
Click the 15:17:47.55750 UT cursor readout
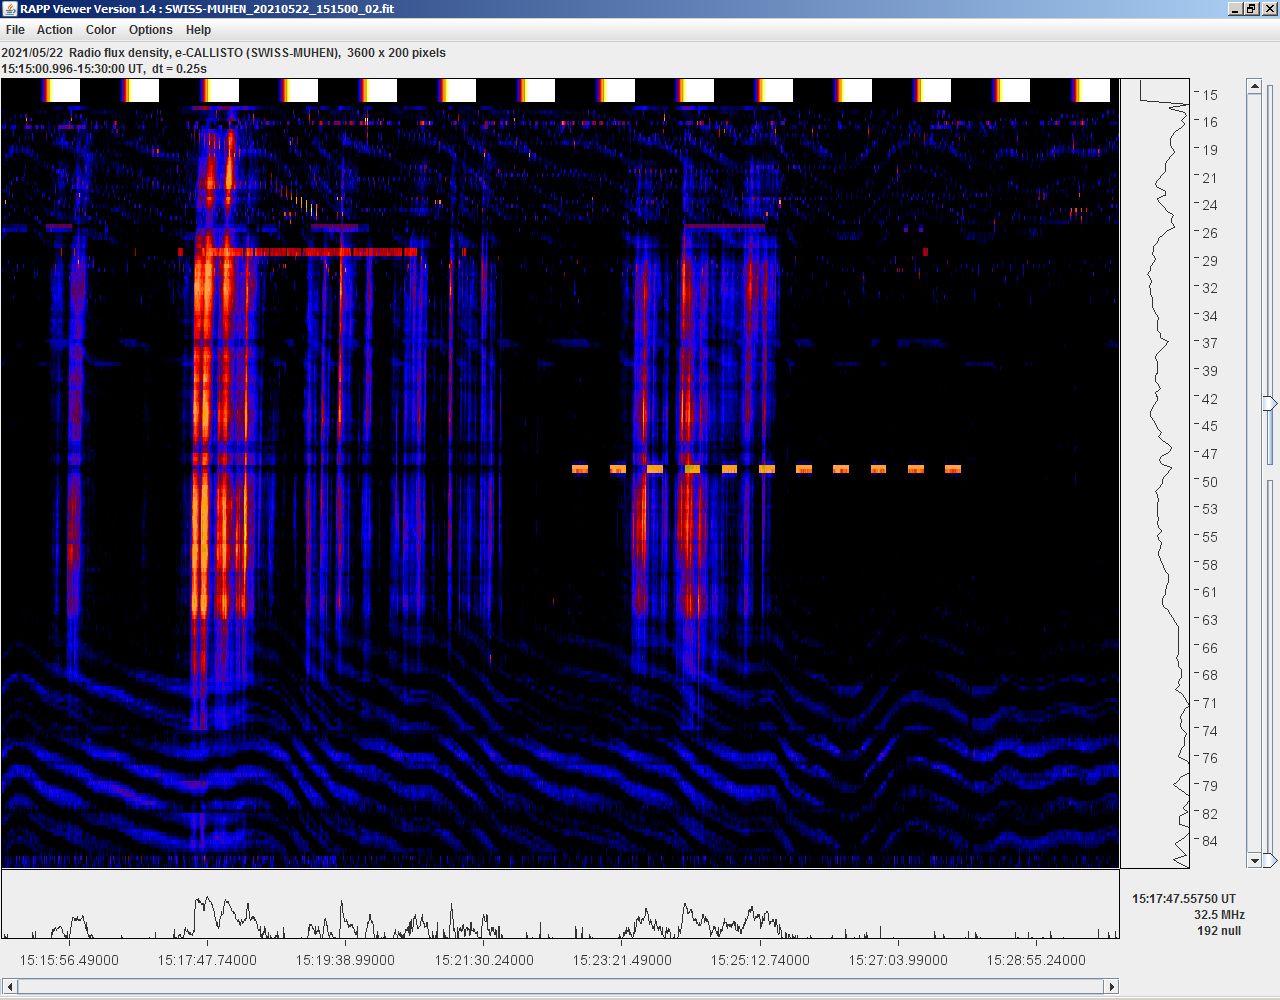[1184, 899]
